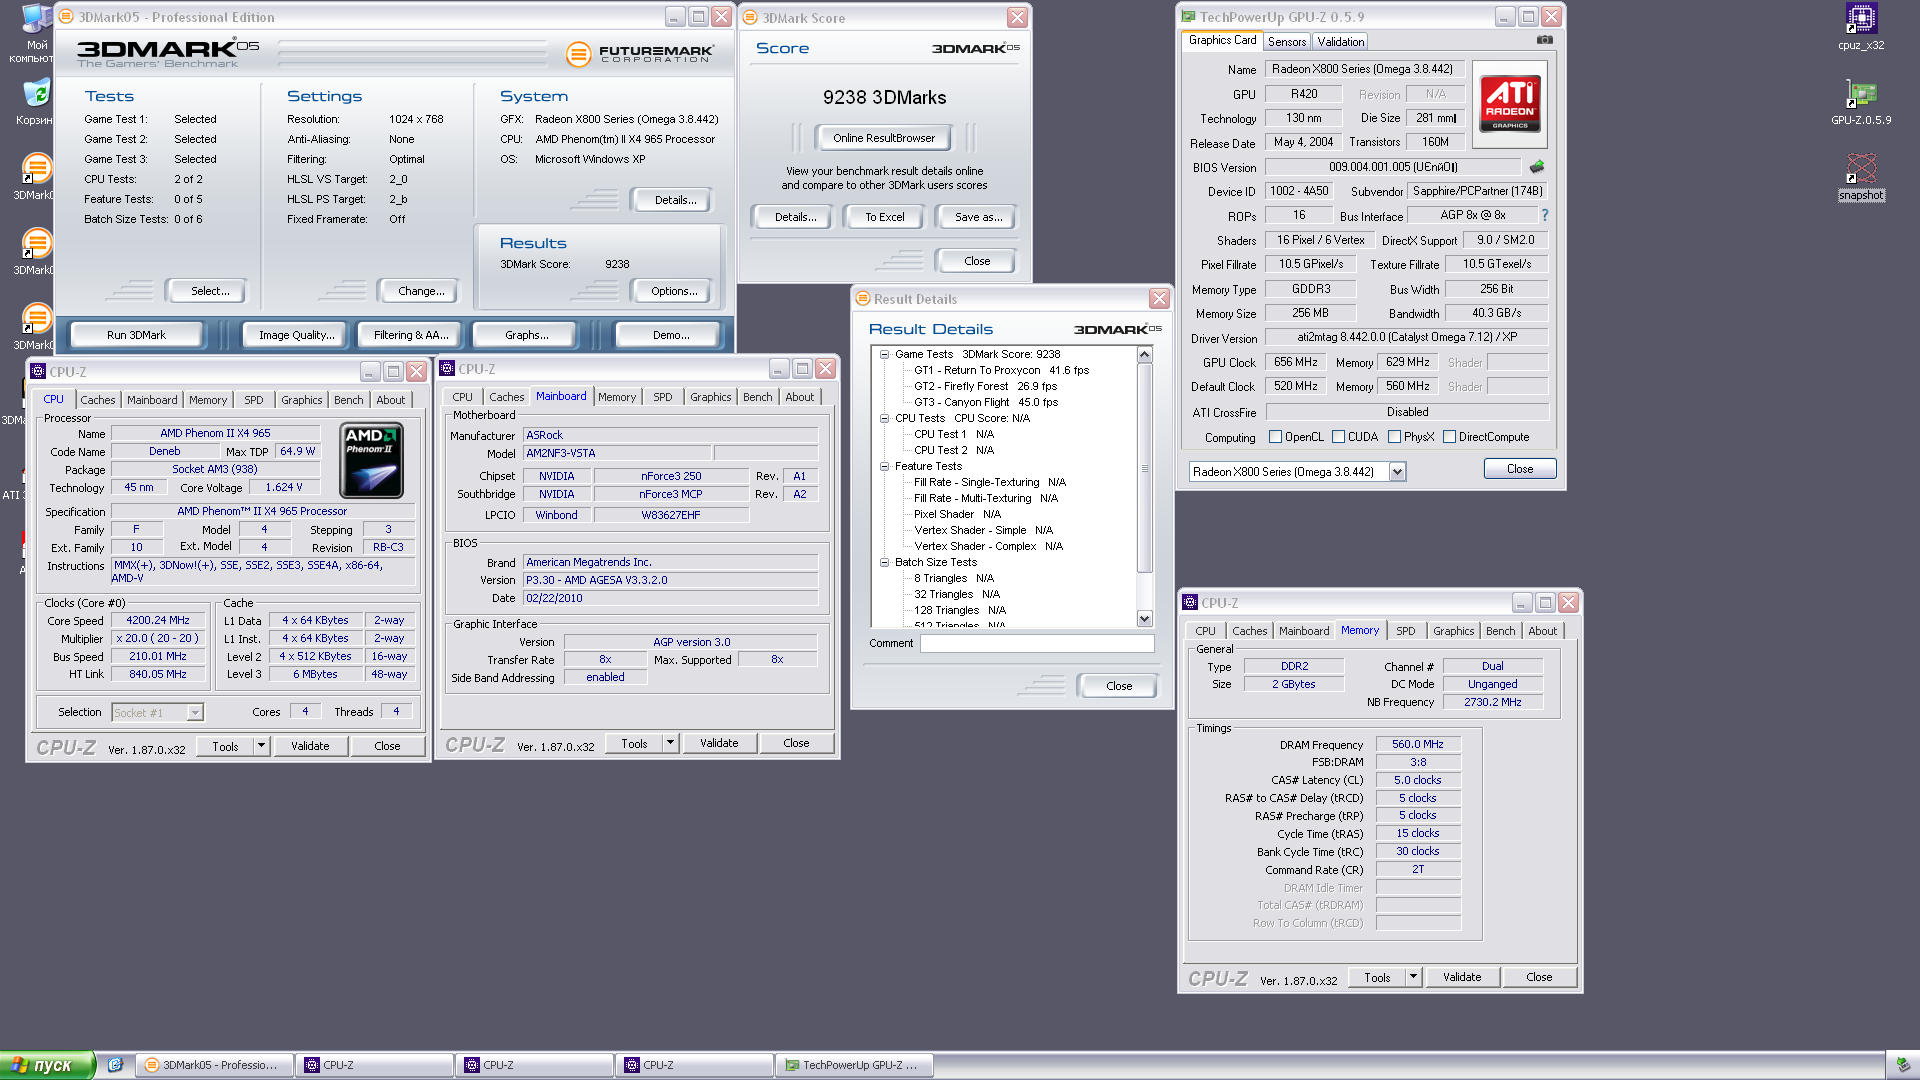Open Tools dropdown arrow in CPU-Z Mainboard window
Screen dimensions: 1920x1080
(670, 743)
